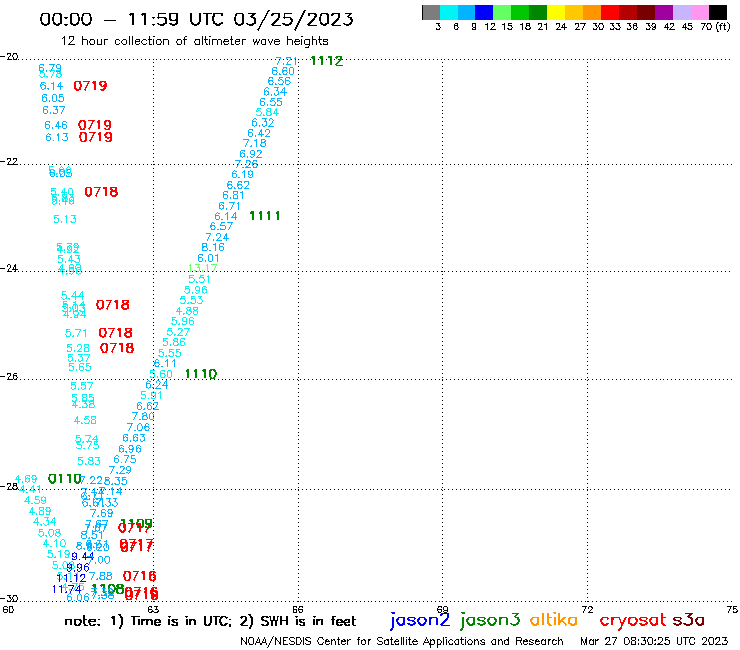Click the wave height value '7.29'
Screen dimensions: 740x650
[120, 470]
